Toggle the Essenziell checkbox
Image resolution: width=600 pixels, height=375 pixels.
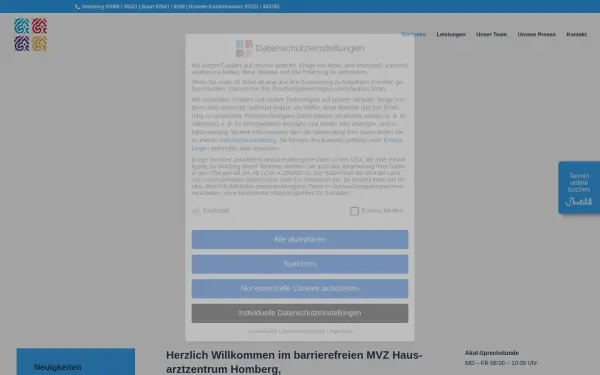(x=196, y=211)
